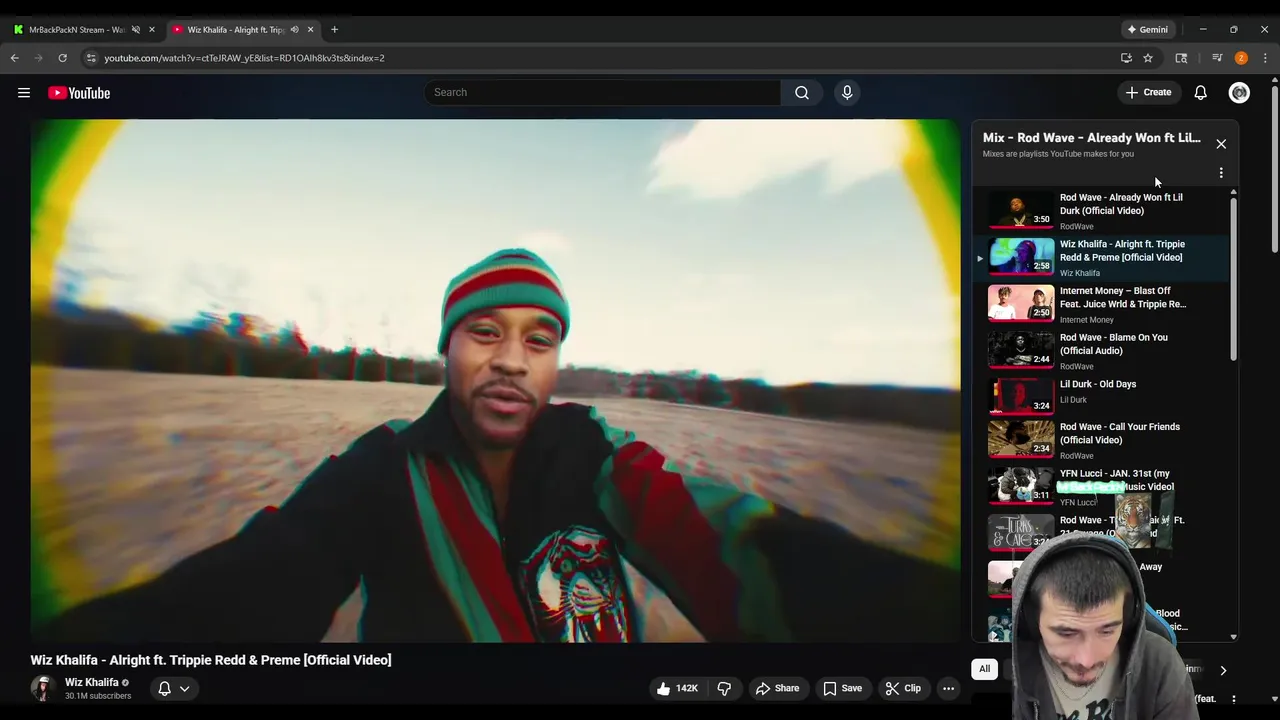Open the YouTube account avatar menu

point(1239,92)
